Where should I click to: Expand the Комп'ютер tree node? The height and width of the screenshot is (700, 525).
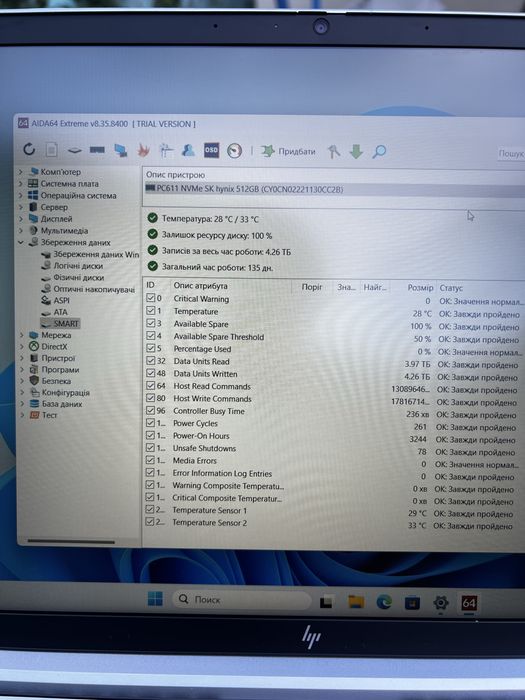[x=21, y=171]
